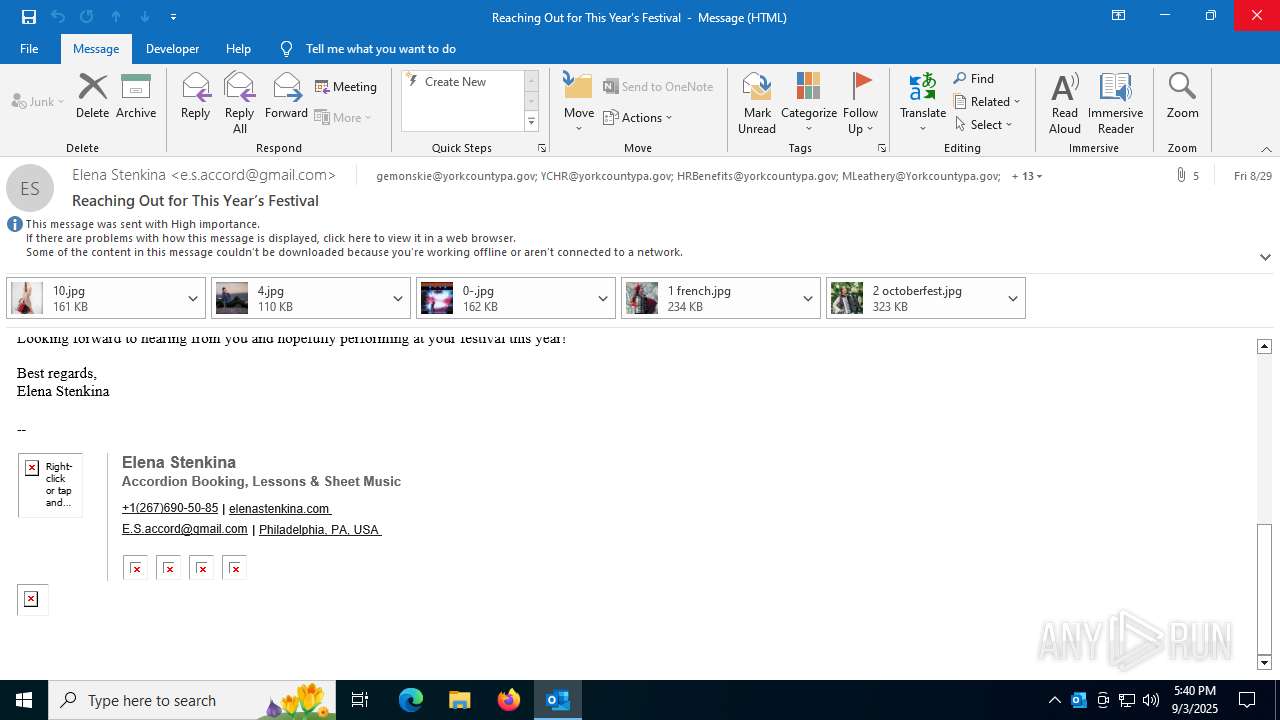Image resolution: width=1280 pixels, height=720 pixels.
Task: Click Philadelphia, PA, USA link
Action: pos(320,529)
